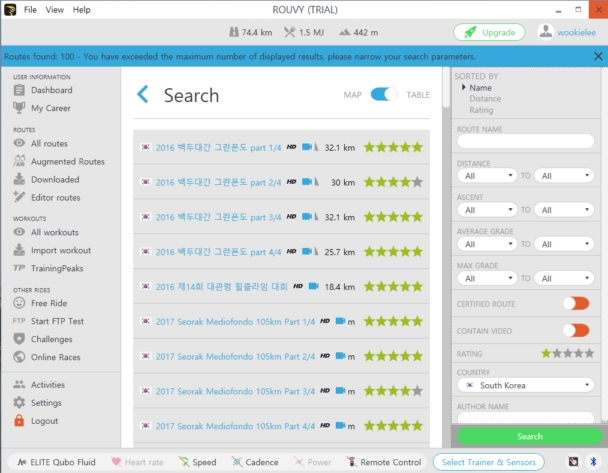
Task: Click the results list scrollbar
Action: [446, 87]
